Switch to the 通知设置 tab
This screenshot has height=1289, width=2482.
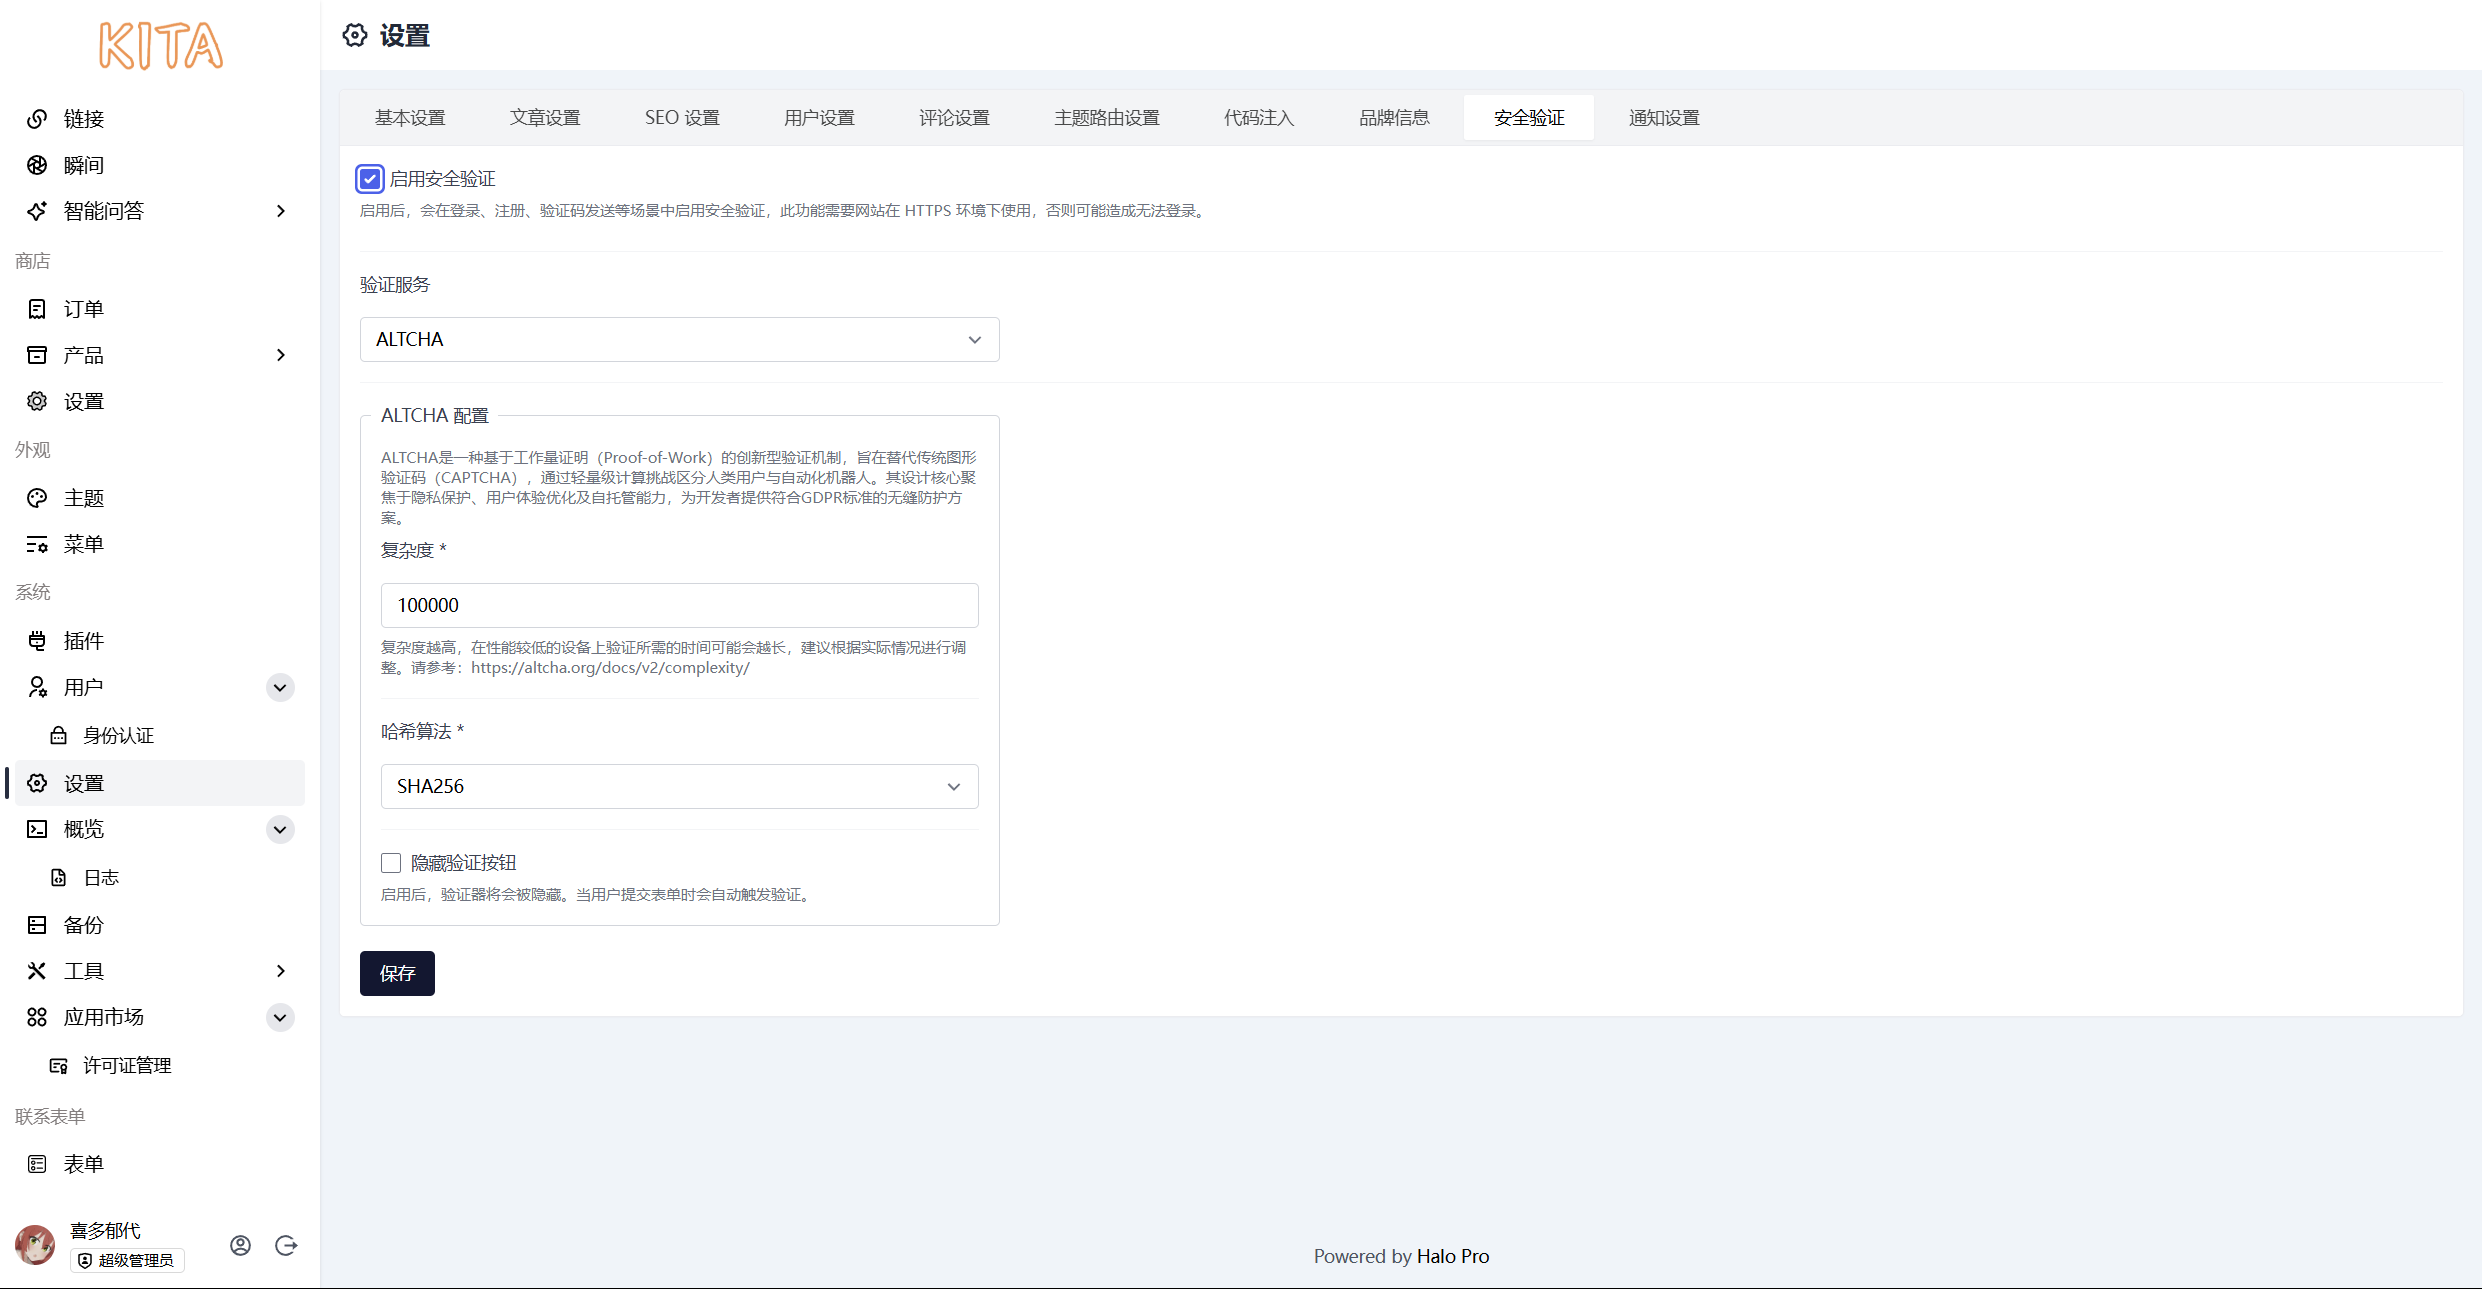(x=1663, y=118)
